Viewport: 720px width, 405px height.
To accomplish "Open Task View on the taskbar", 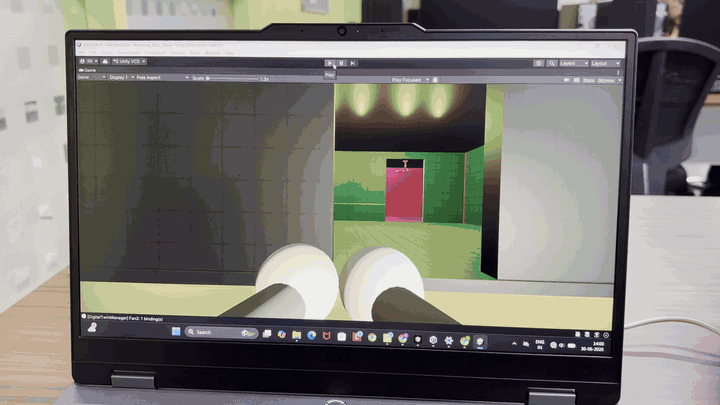I will tap(266, 334).
